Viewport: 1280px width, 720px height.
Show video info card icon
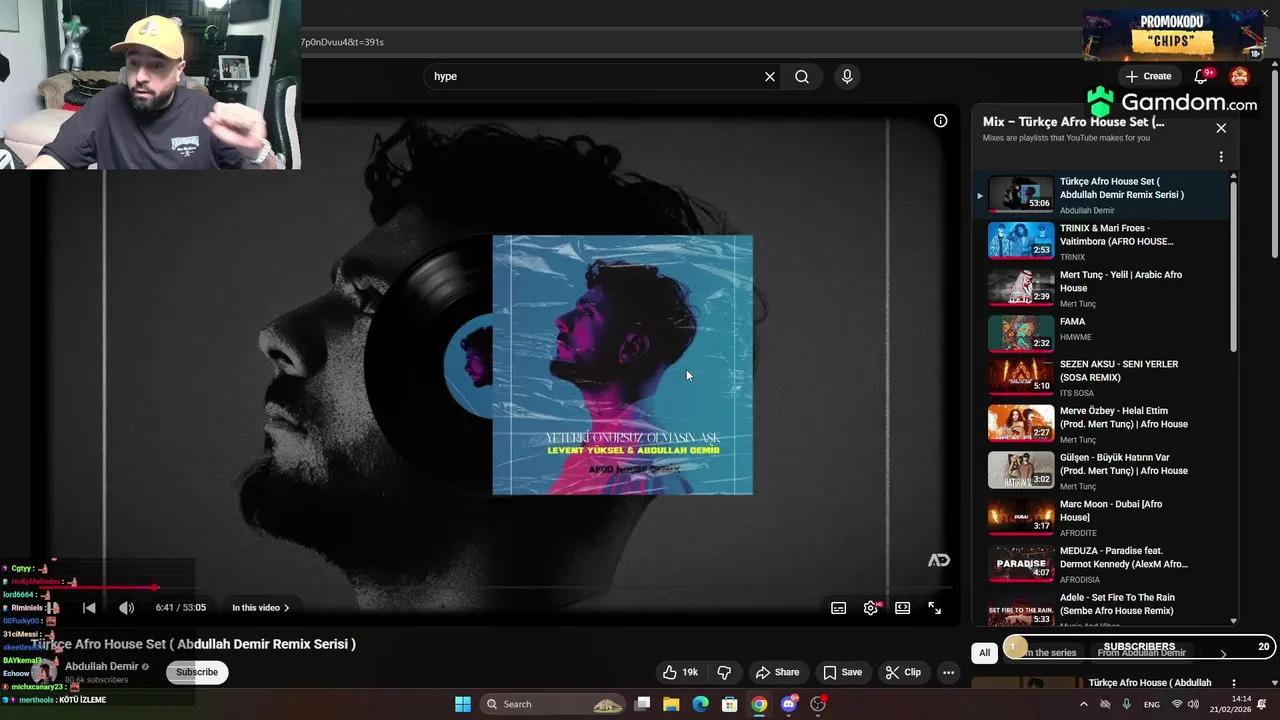(940, 121)
